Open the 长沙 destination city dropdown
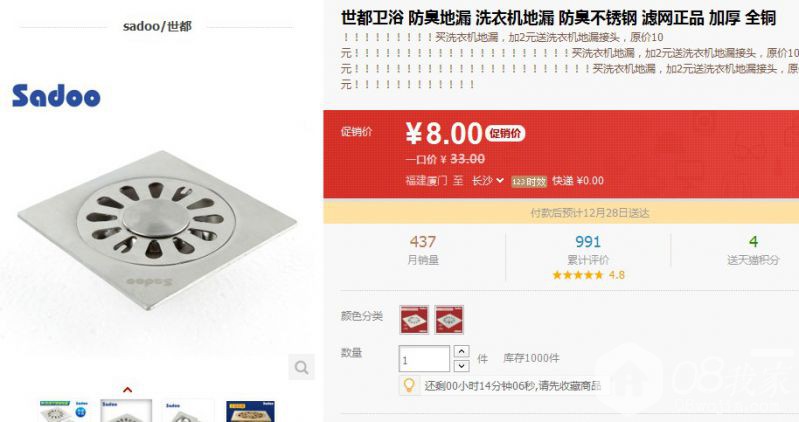 487,180
